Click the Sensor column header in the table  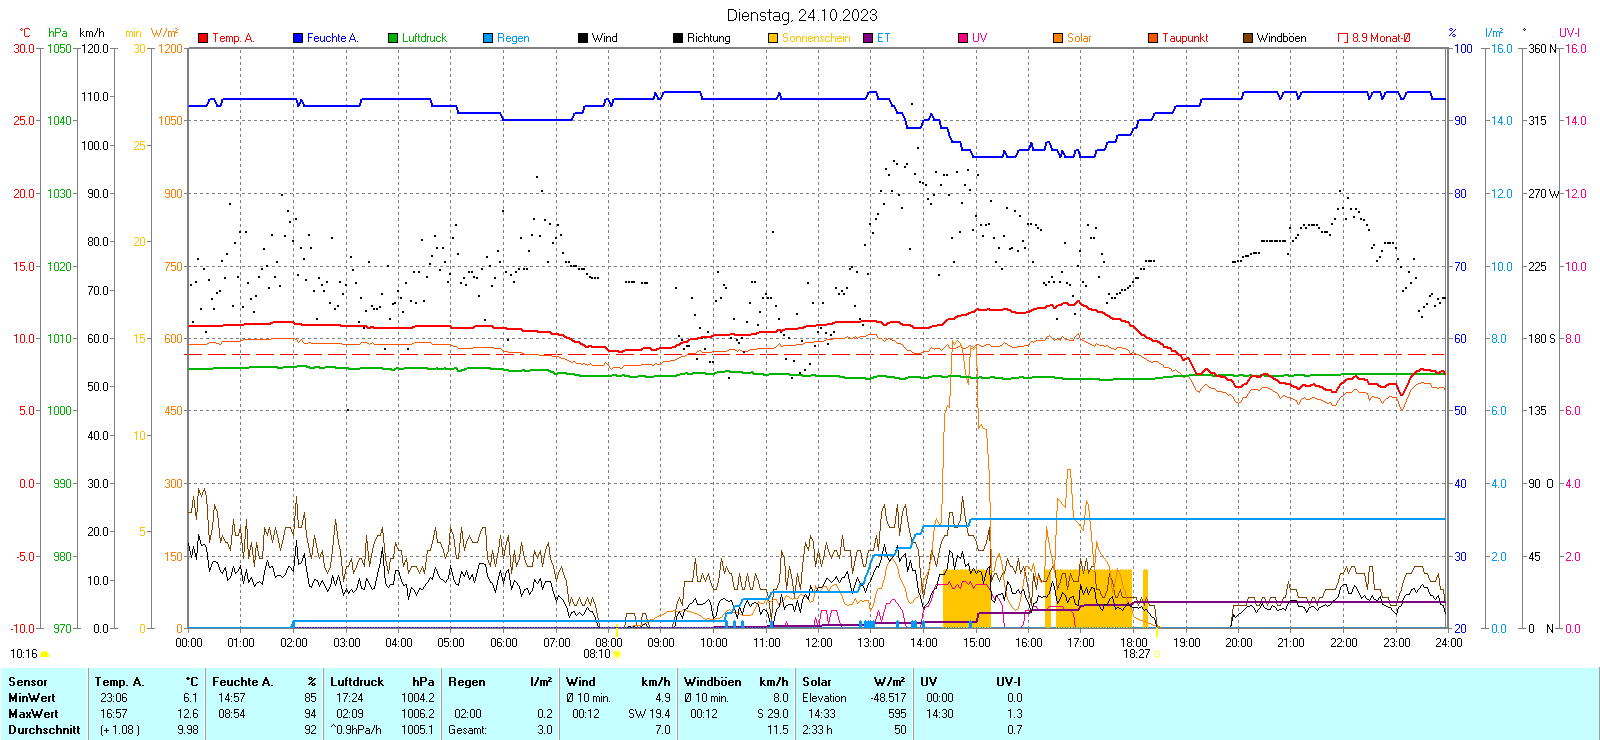(x=28, y=682)
